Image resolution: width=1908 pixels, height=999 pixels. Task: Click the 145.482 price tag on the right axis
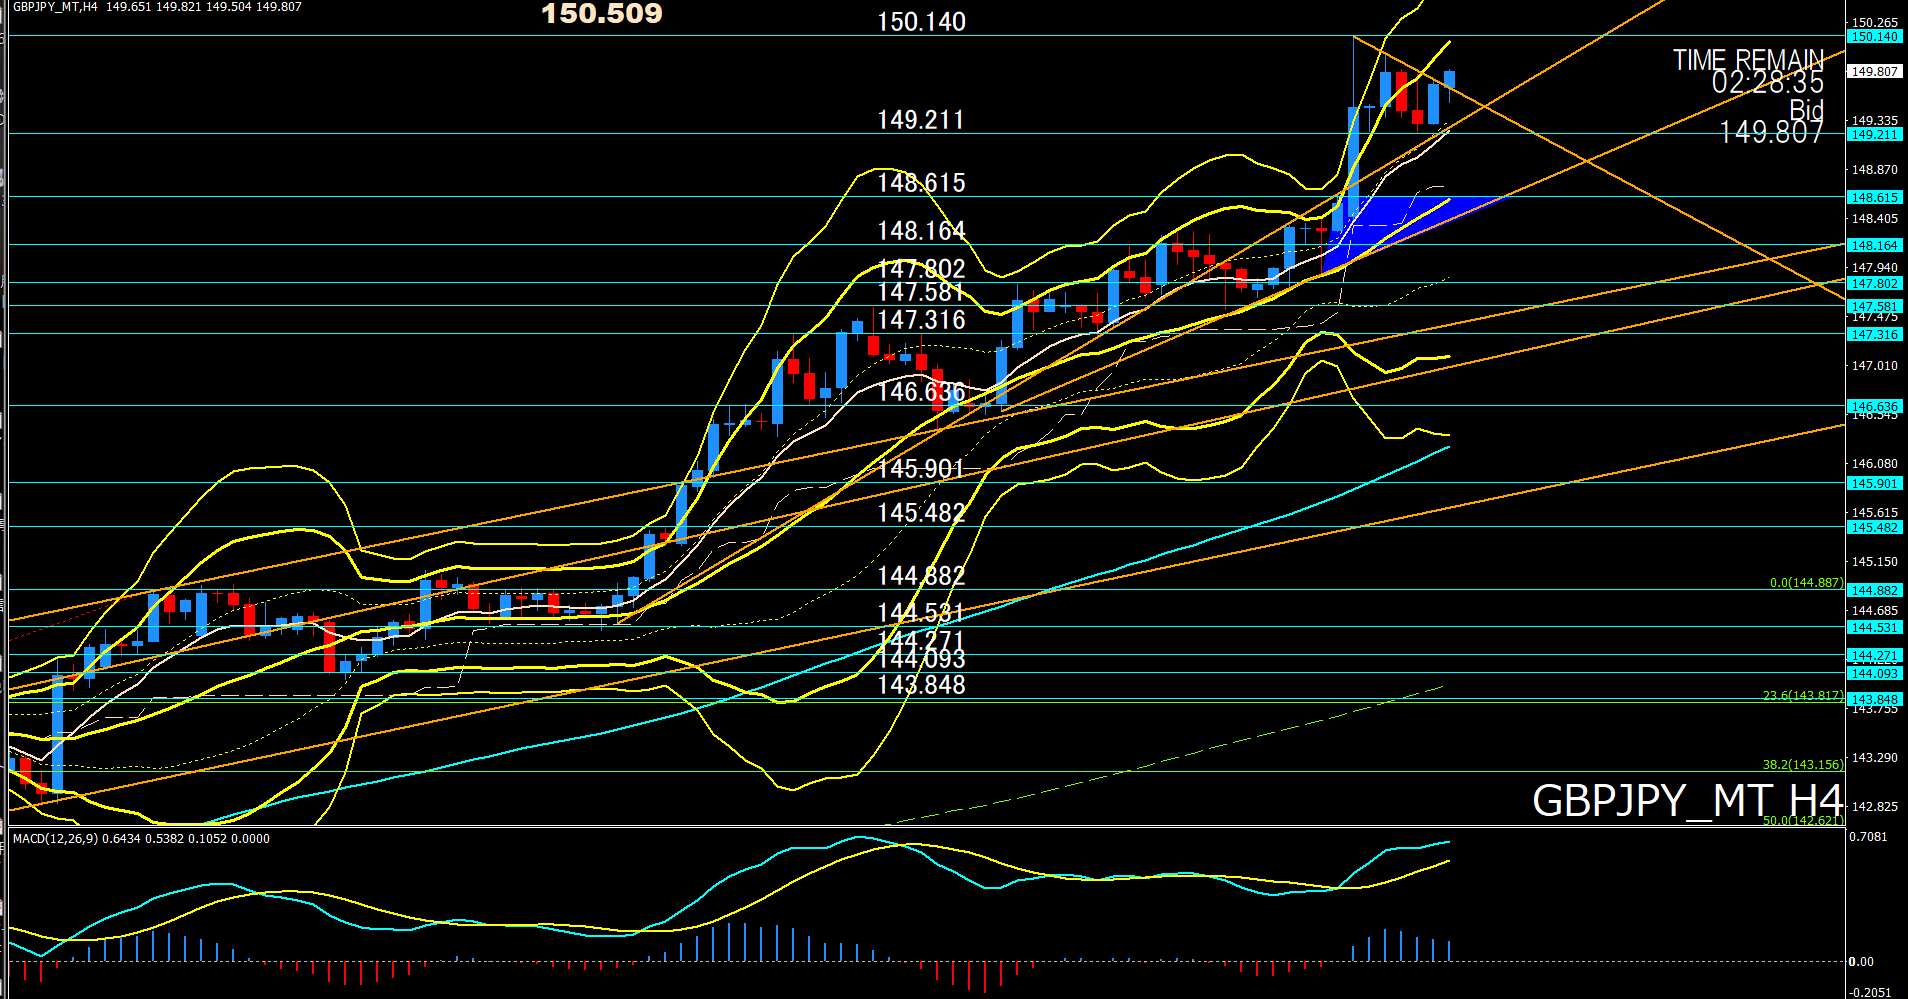1874,528
